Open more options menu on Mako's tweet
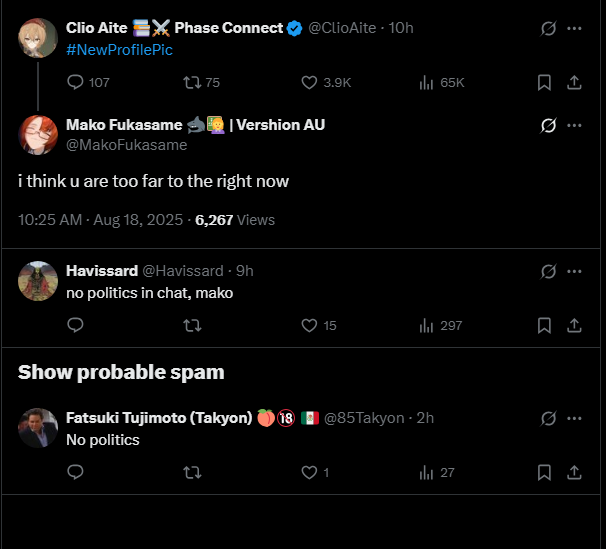606x549 pixels. pyautogui.click(x=574, y=126)
